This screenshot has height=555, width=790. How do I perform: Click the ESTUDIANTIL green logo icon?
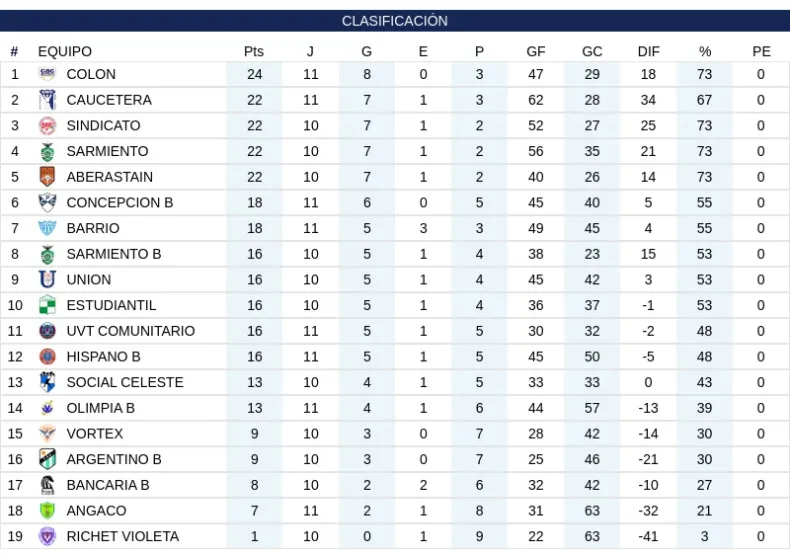47,305
